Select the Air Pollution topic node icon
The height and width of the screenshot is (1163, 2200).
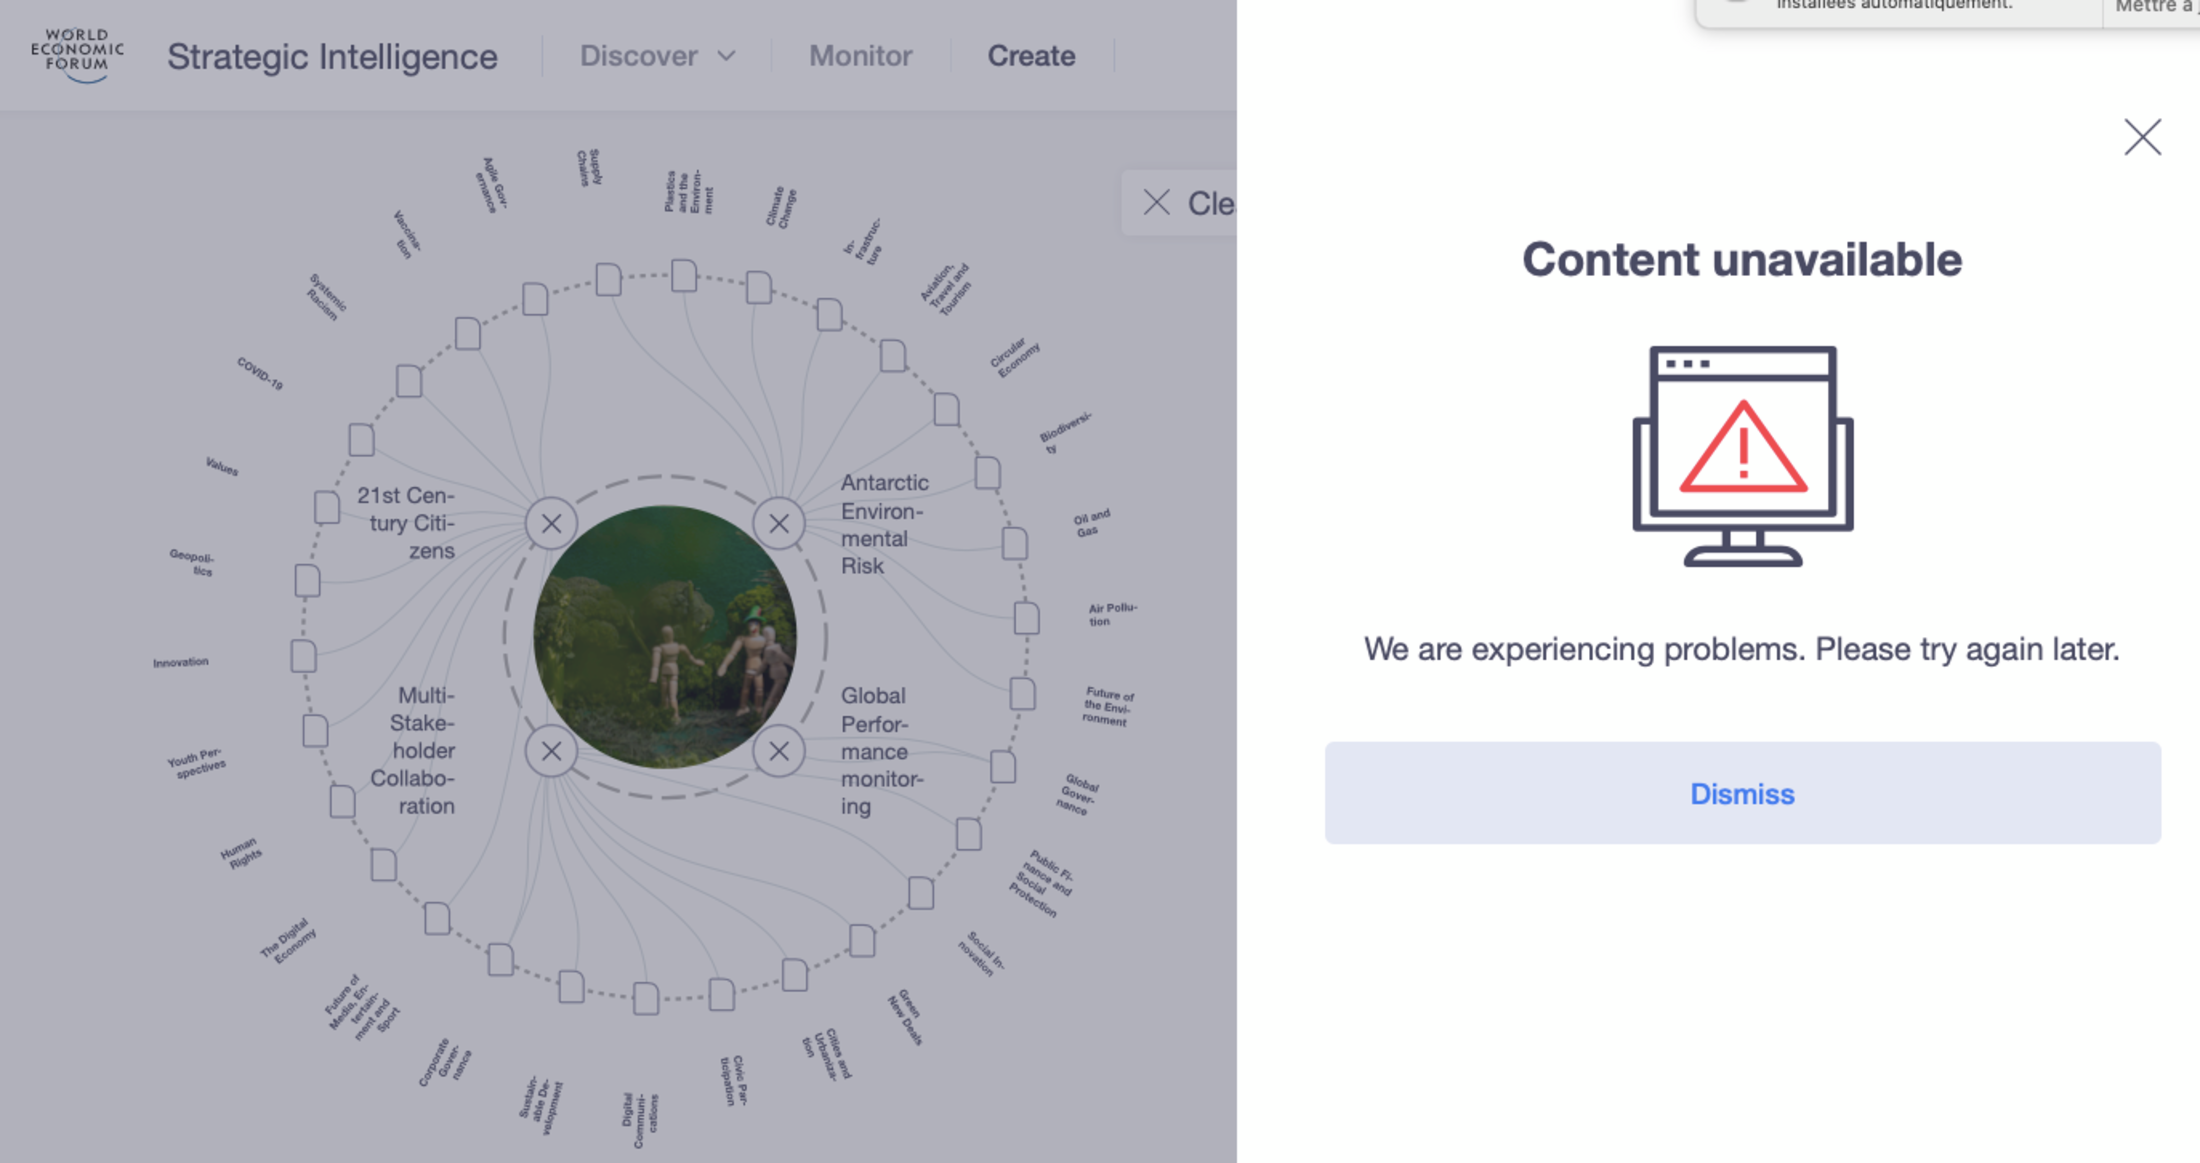coord(1026,618)
